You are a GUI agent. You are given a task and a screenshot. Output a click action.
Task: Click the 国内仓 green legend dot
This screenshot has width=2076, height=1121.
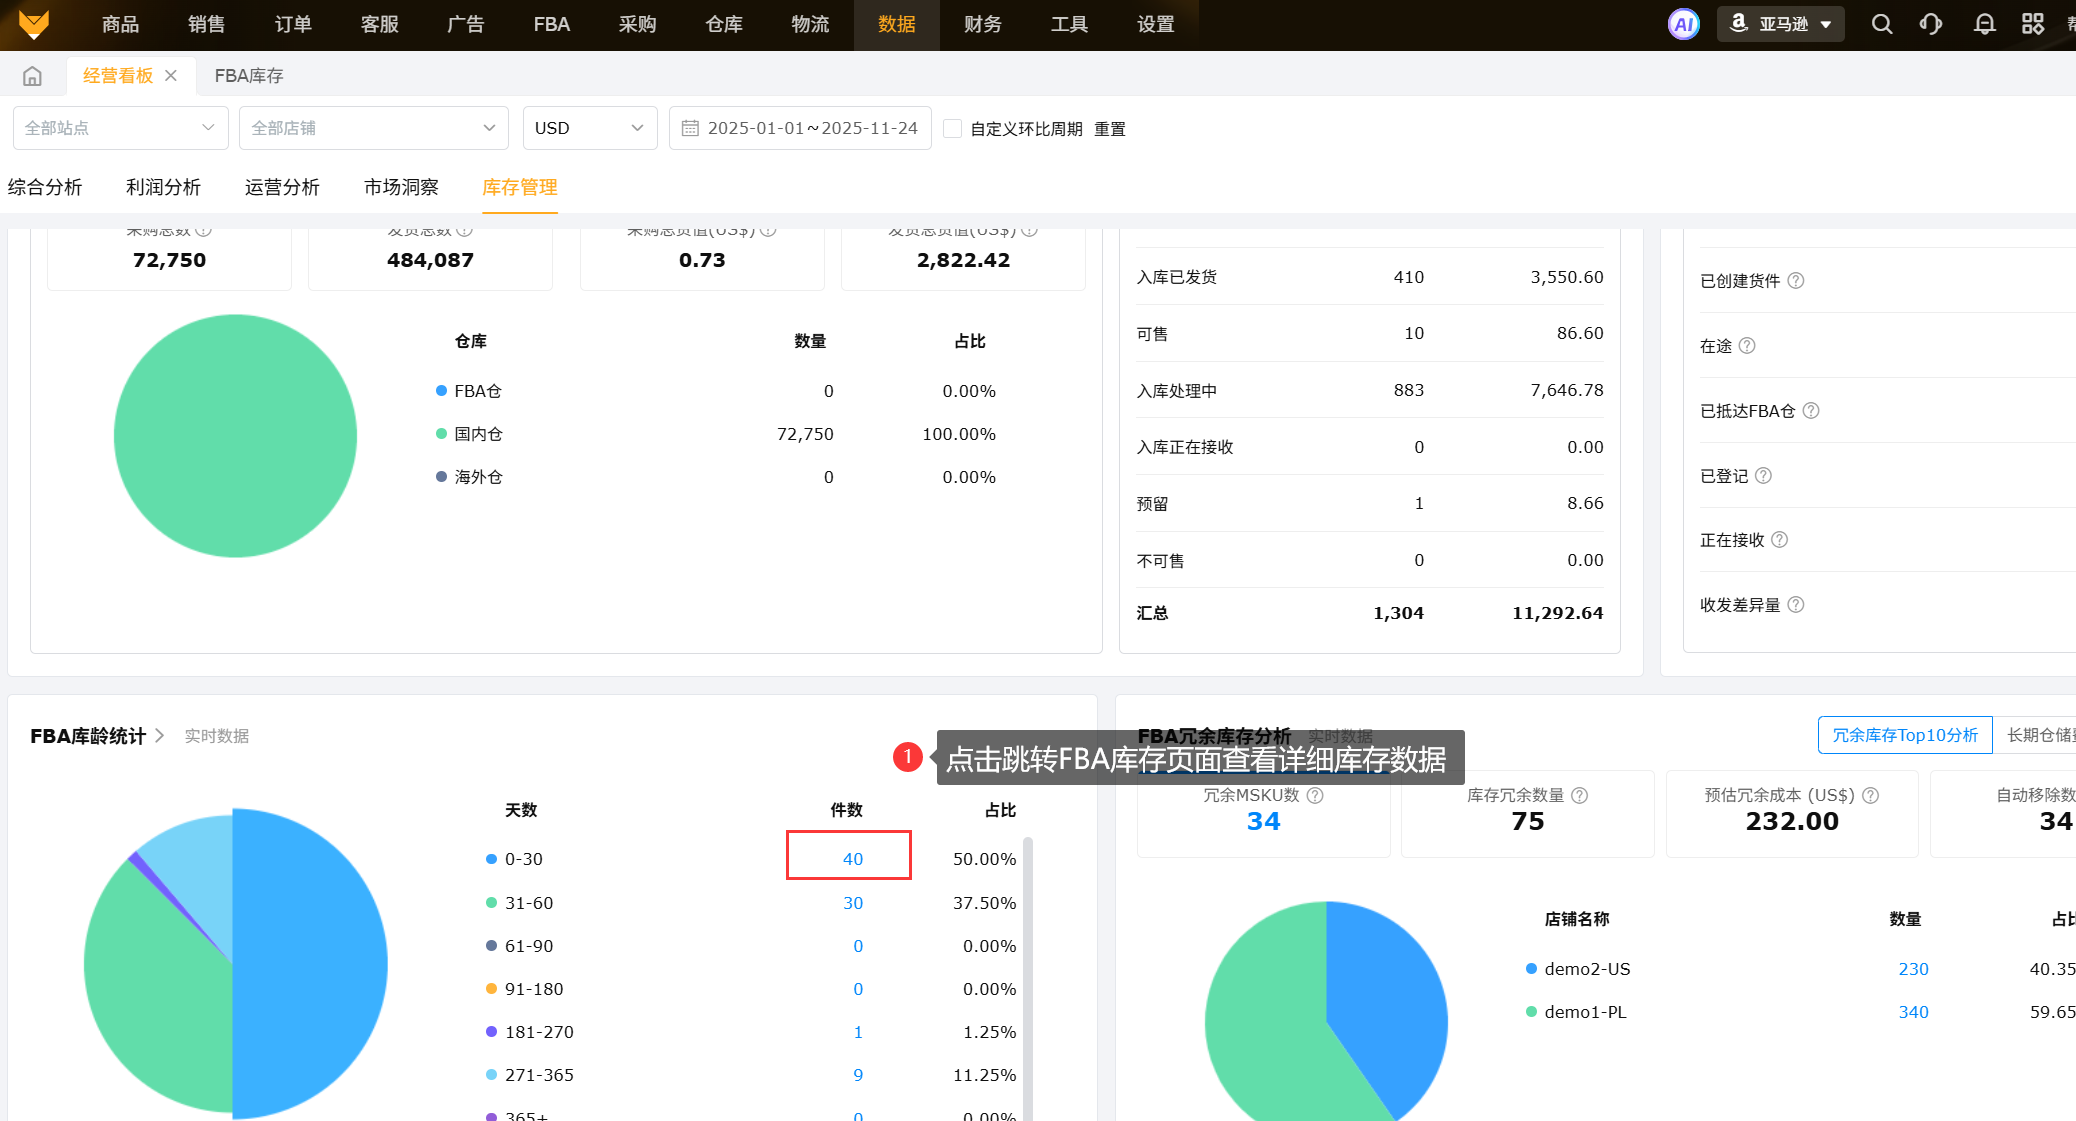tap(441, 434)
